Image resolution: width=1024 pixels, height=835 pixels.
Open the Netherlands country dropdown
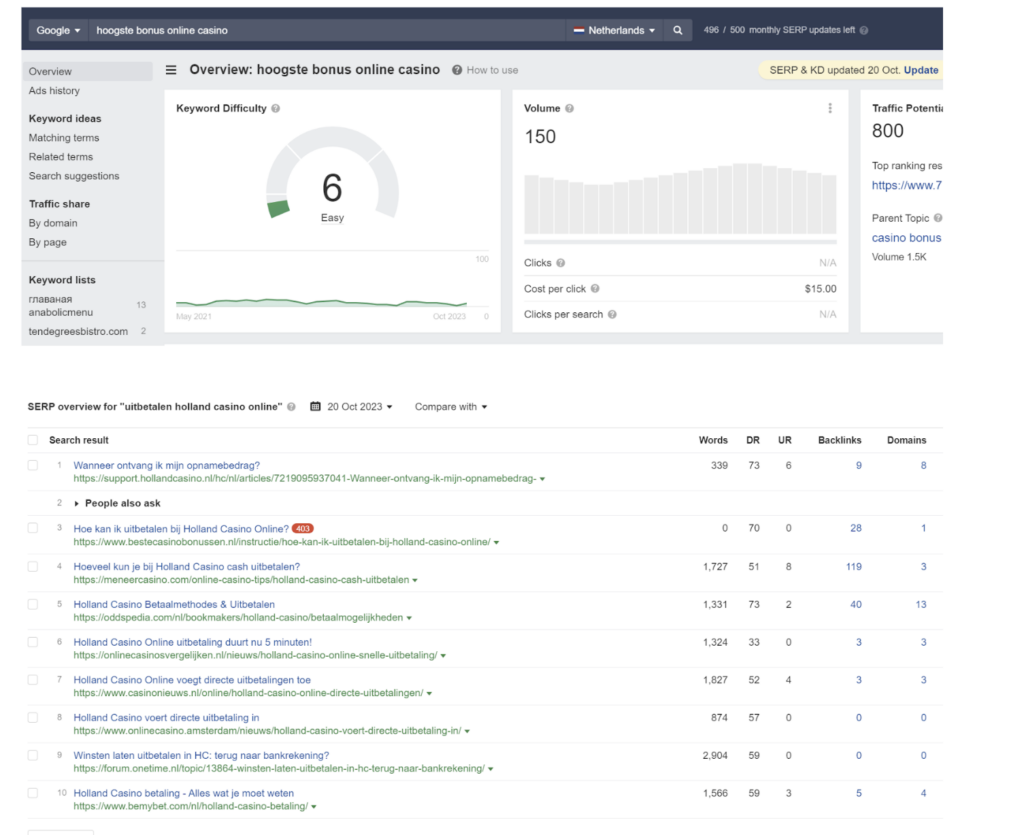(613, 30)
